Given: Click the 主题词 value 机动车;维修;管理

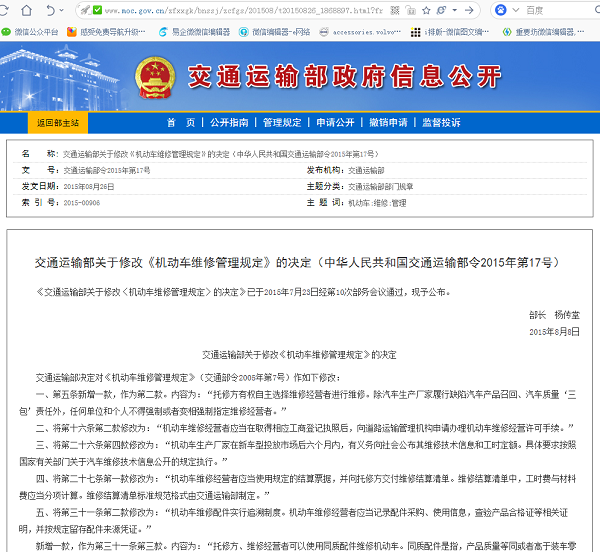Looking at the screenshot, I should (x=377, y=203).
